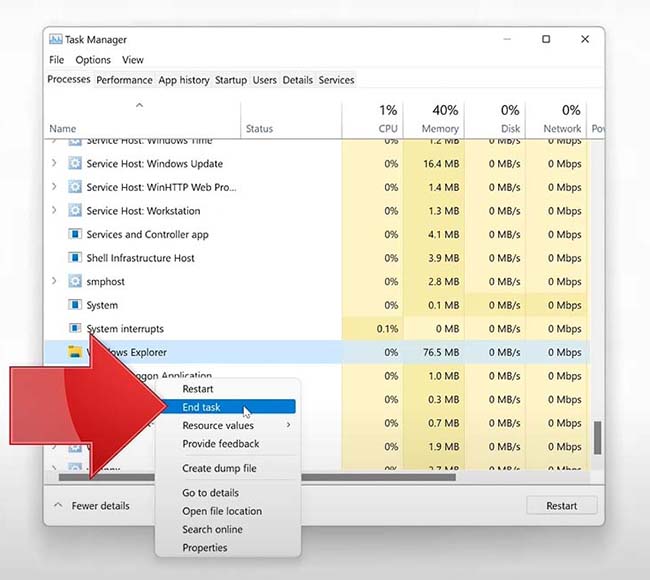
Task: Open the File menu
Action: coord(56,60)
